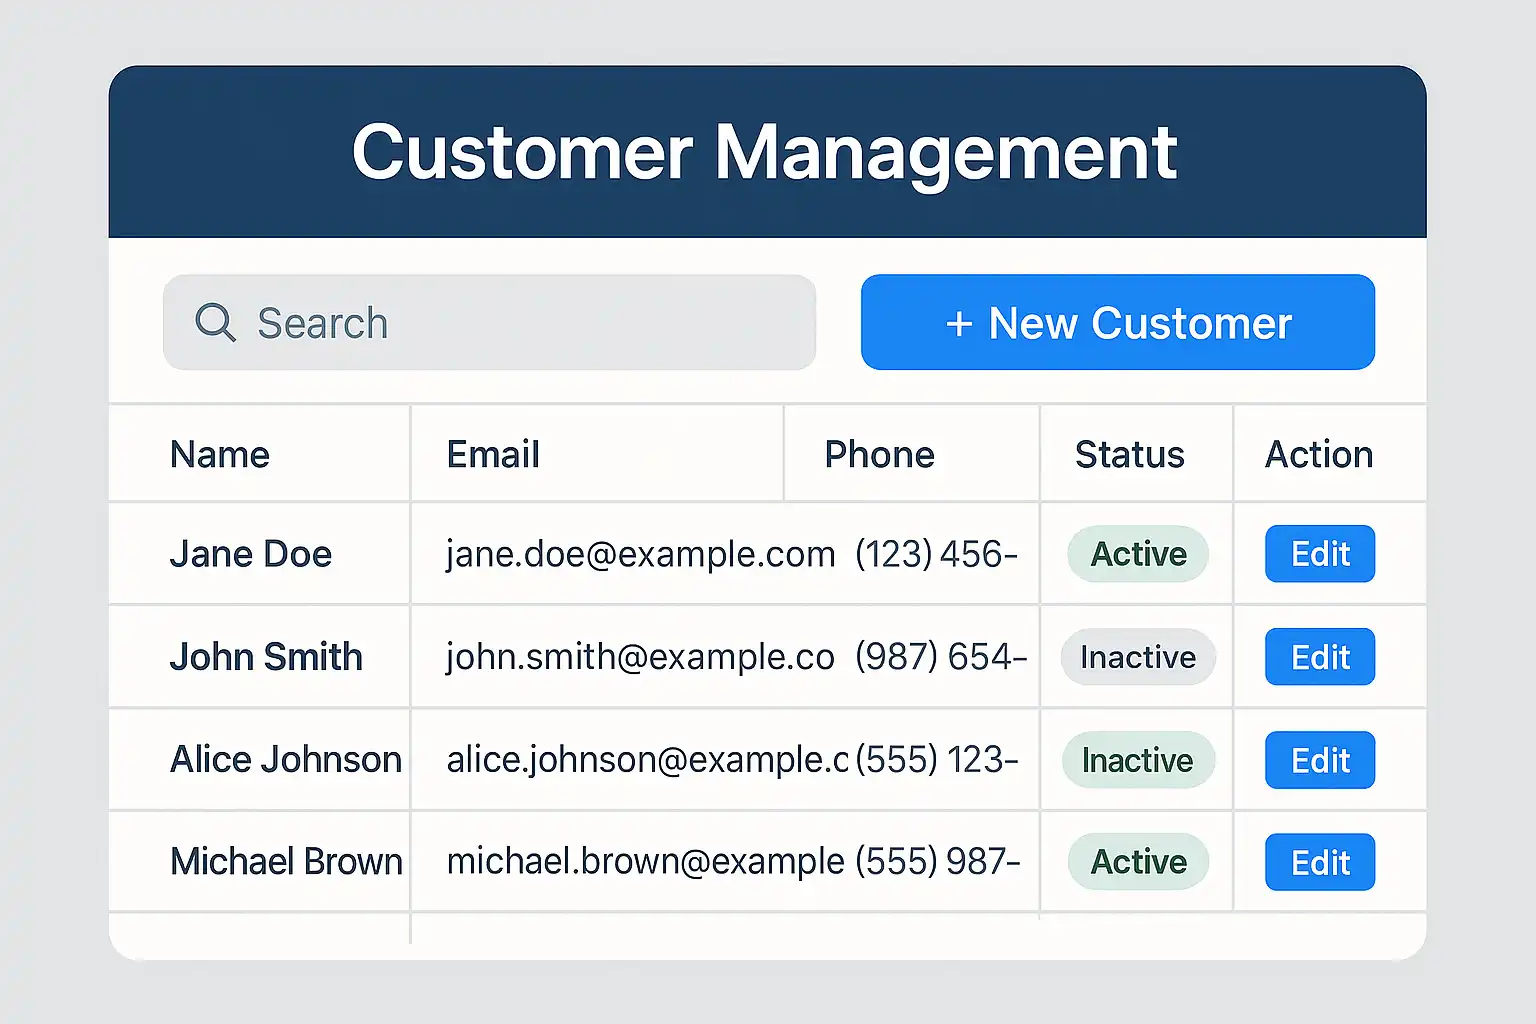Open Edit for Alice Johnson

(x=1319, y=760)
